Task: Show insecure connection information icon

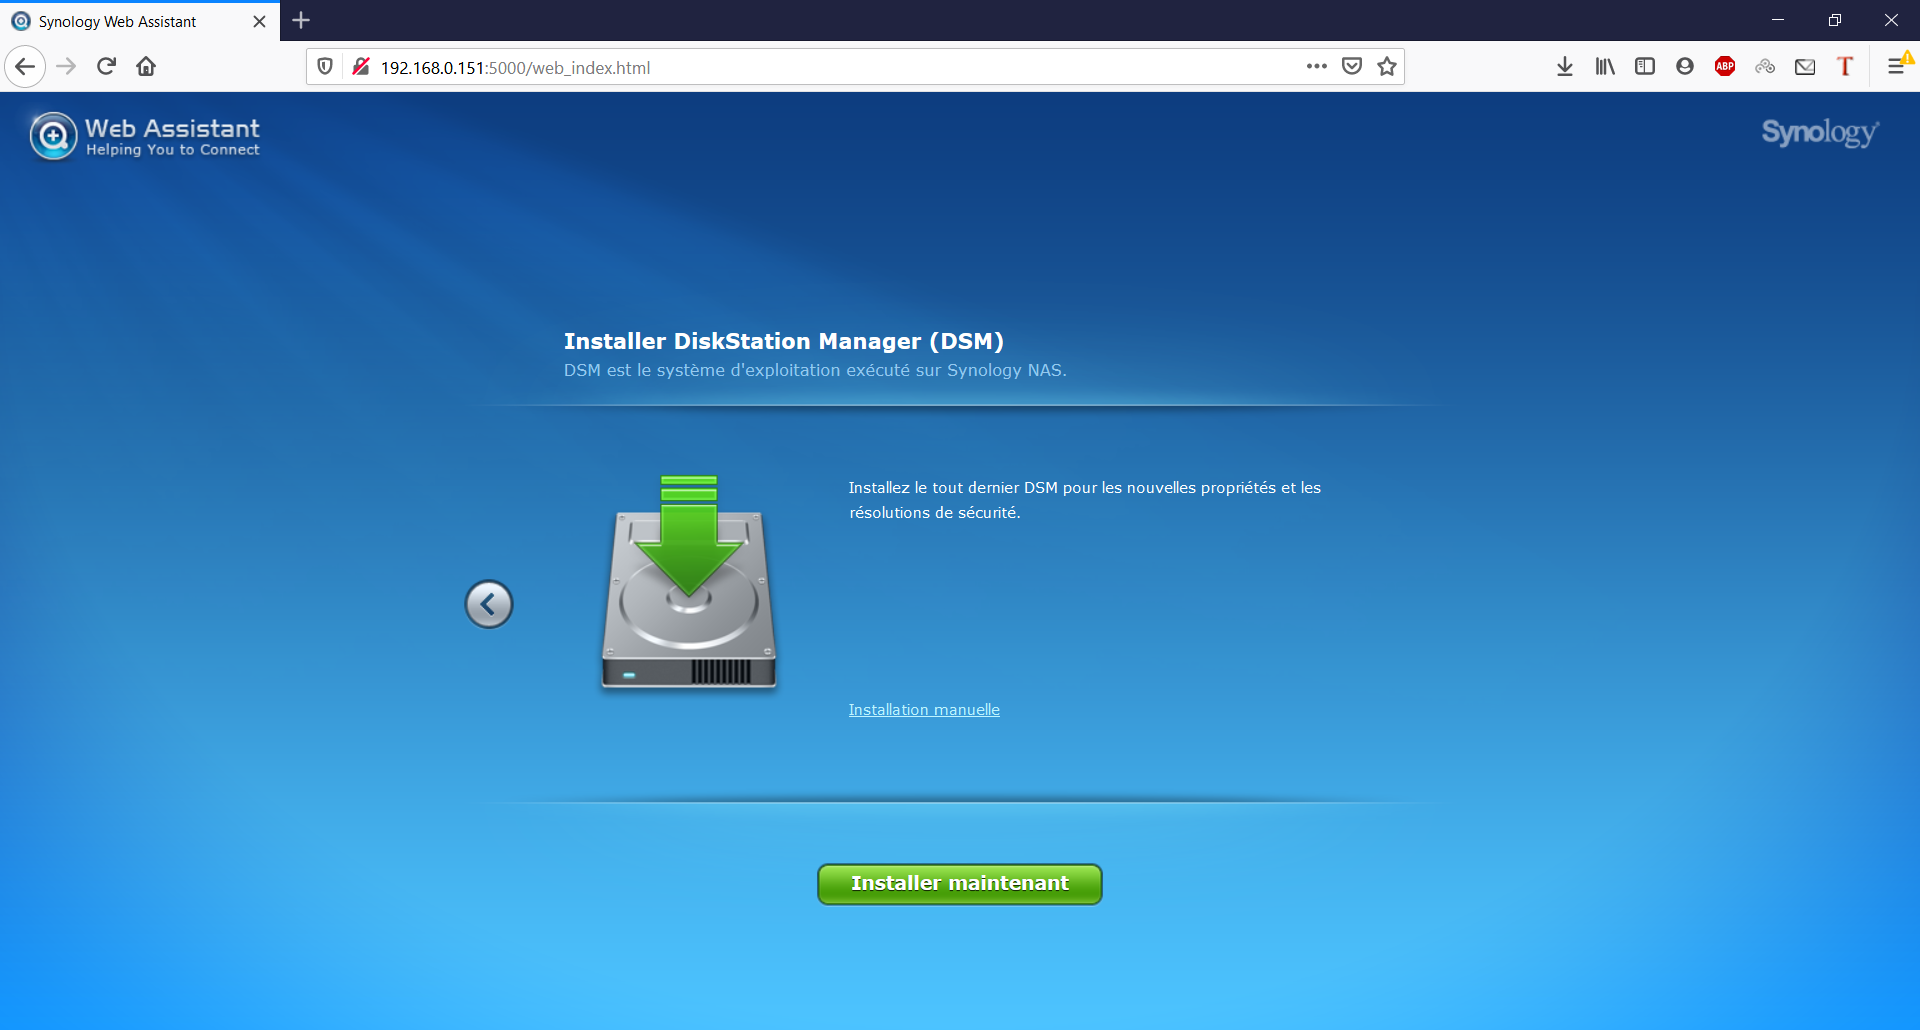Action: pyautogui.click(x=360, y=67)
